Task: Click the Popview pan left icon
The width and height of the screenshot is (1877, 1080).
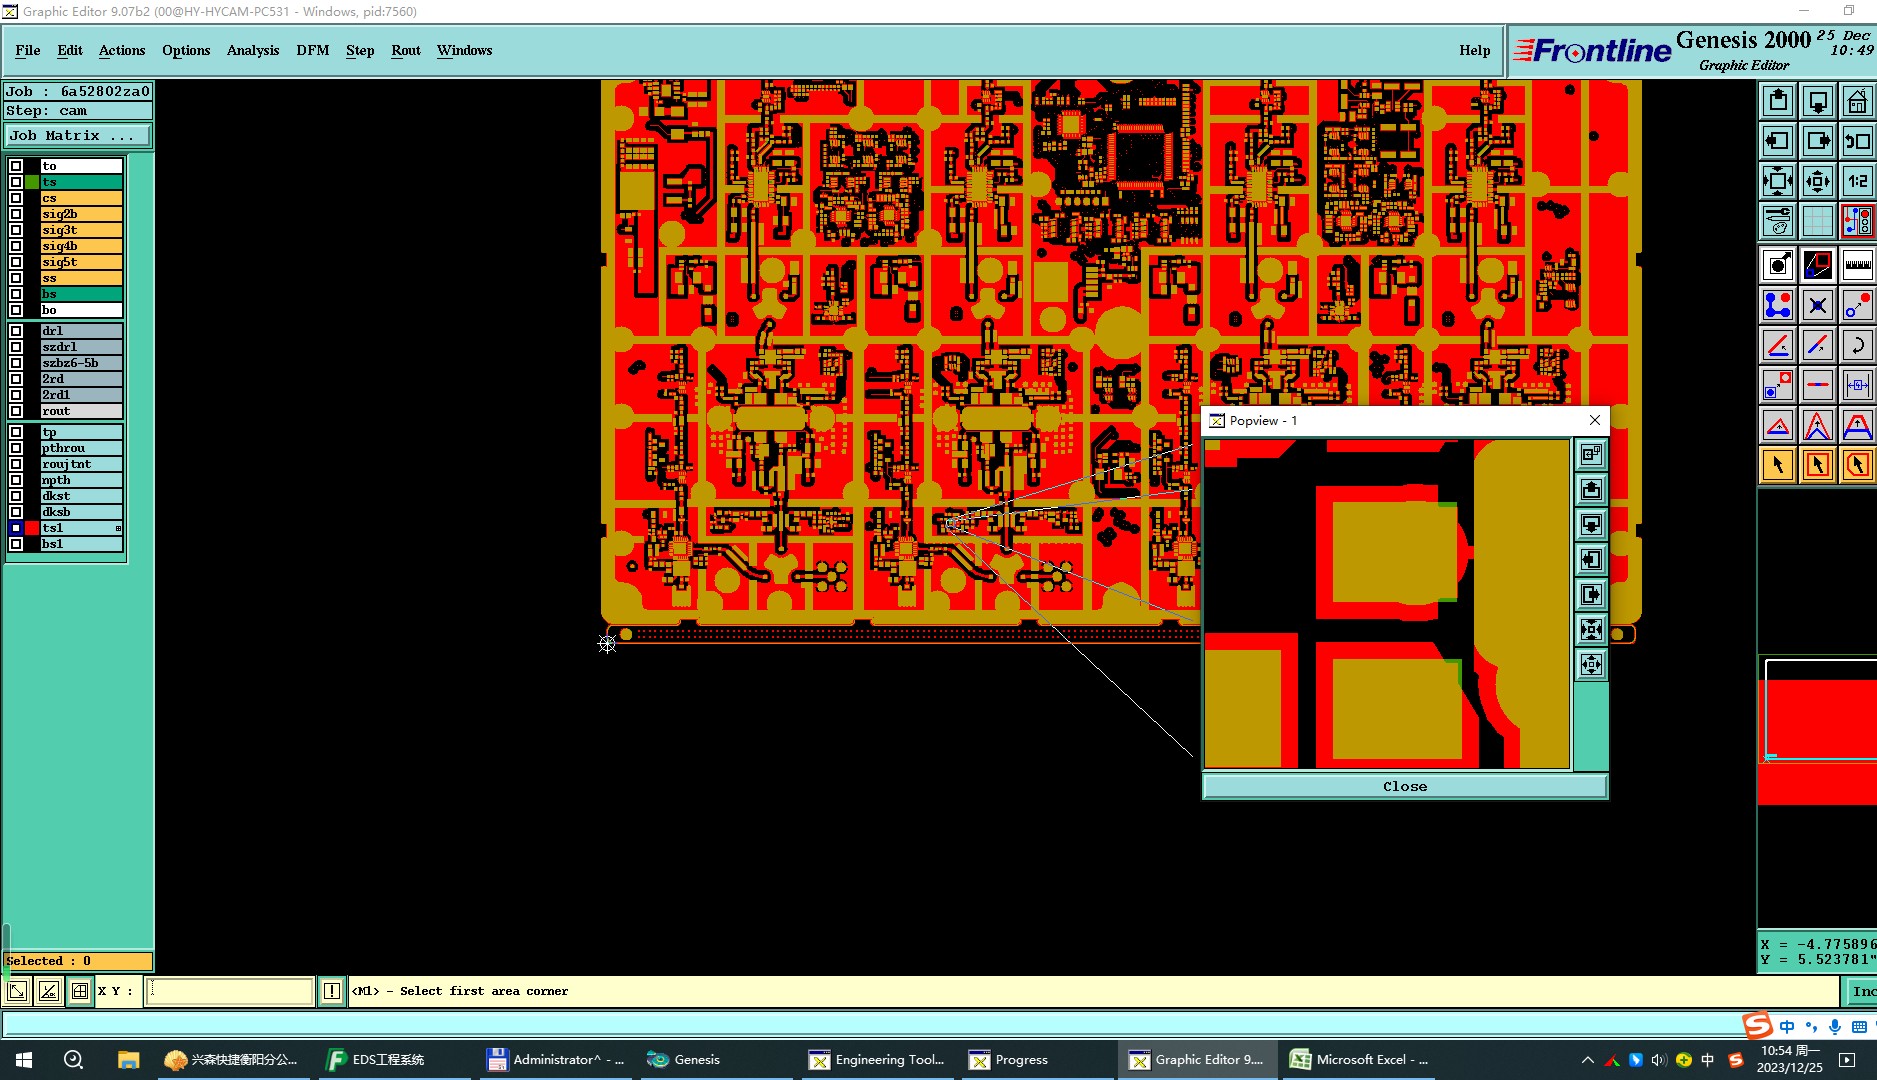Action: 1591,560
